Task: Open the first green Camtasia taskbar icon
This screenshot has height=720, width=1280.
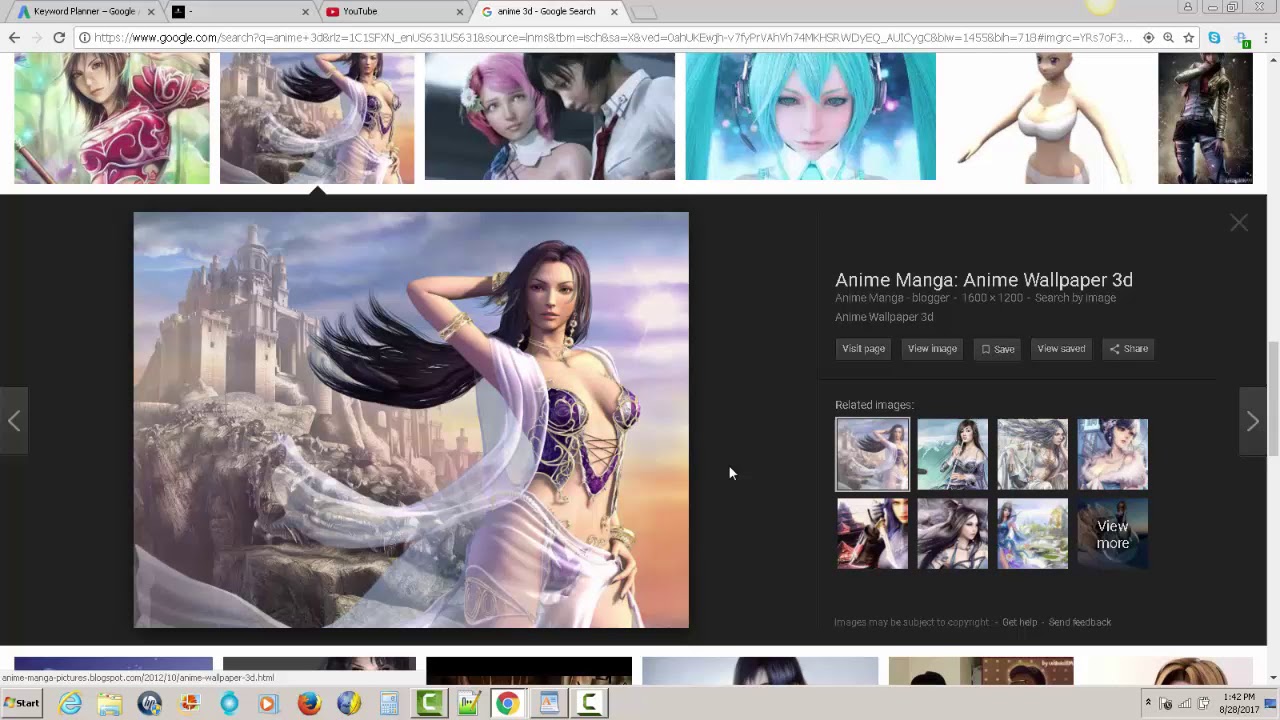Action: [429, 703]
